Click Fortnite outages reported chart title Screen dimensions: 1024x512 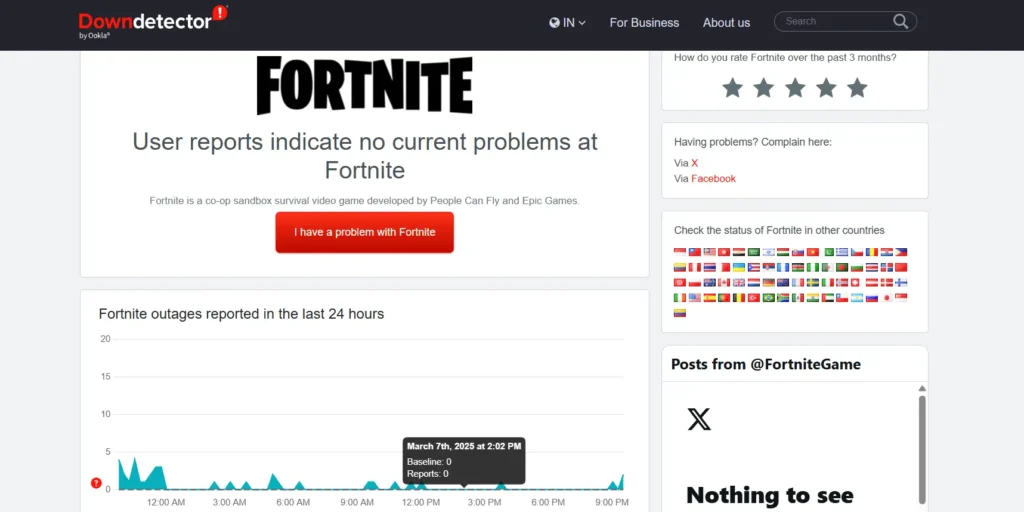(x=241, y=314)
